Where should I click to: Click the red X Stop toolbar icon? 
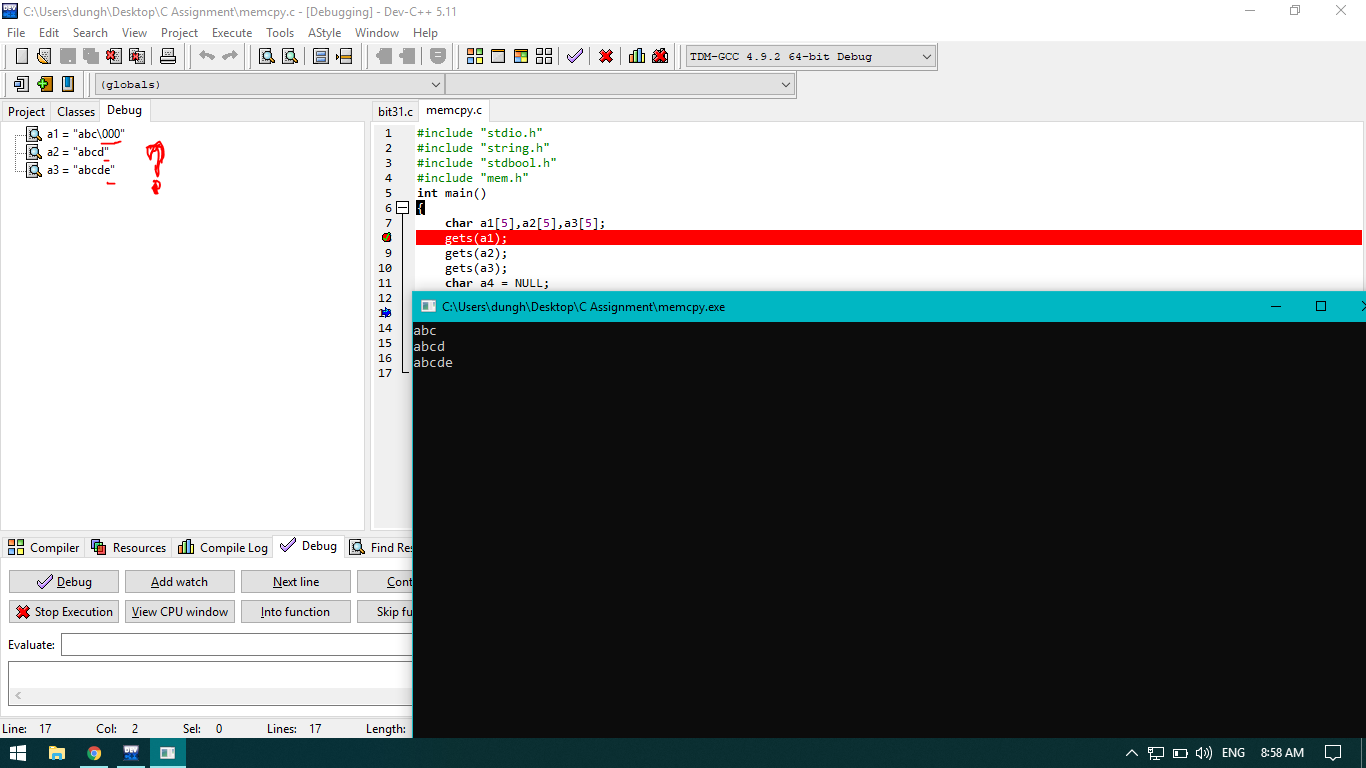tap(606, 56)
